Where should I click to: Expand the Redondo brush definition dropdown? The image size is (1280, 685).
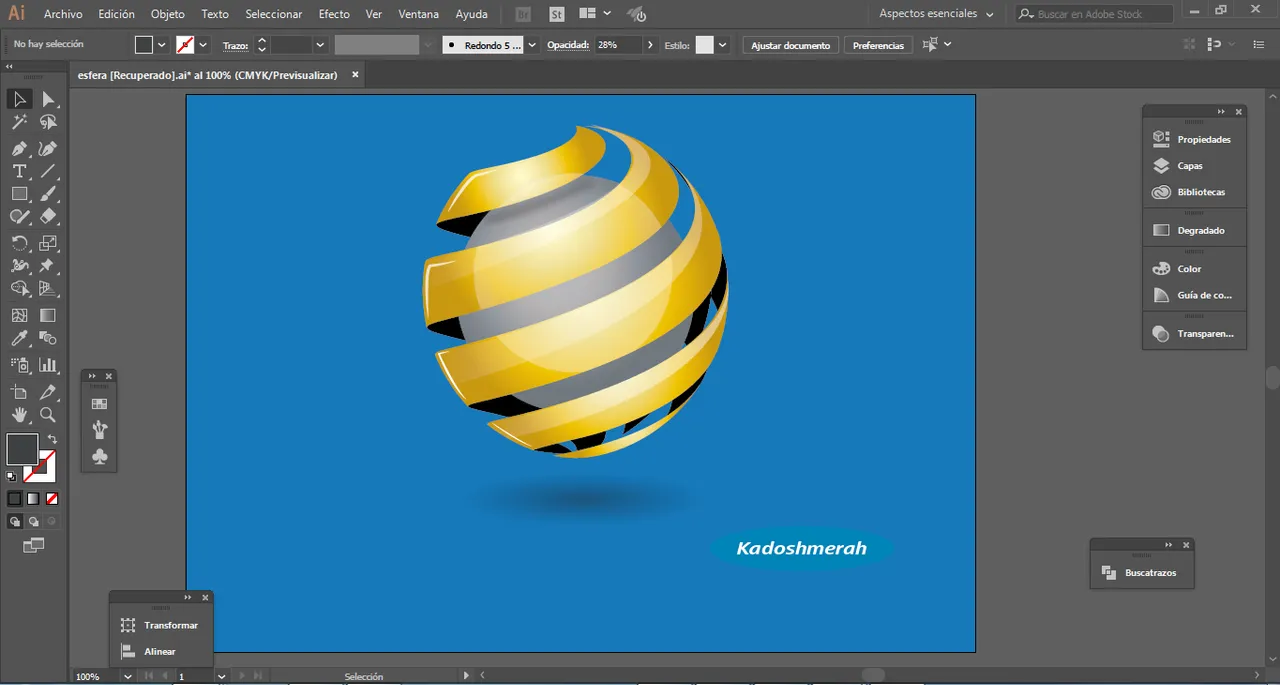[532, 45]
